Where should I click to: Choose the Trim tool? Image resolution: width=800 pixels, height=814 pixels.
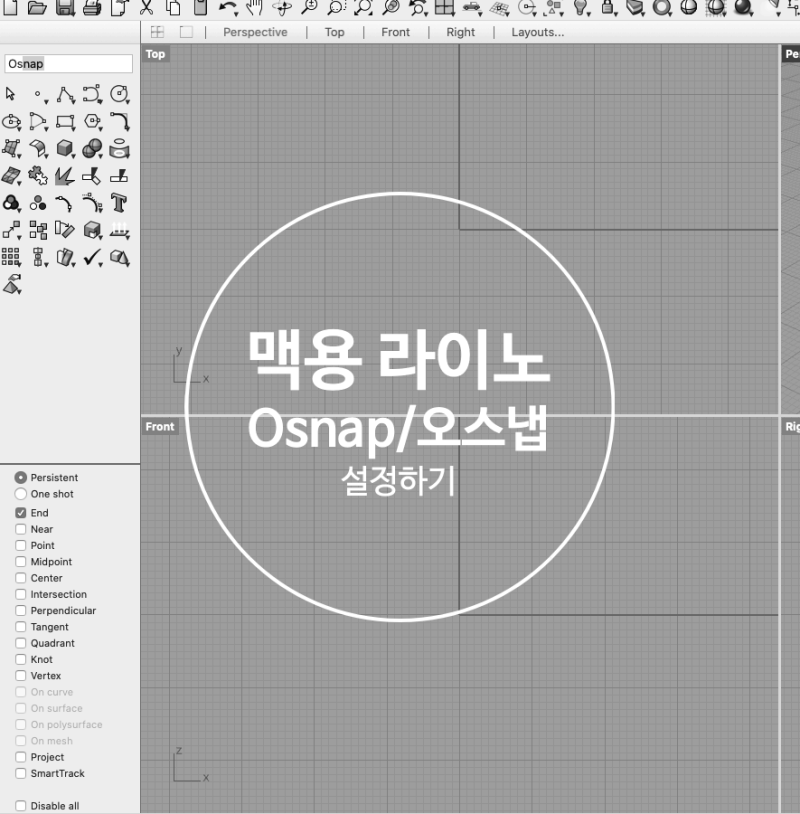[x=92, y=175]
